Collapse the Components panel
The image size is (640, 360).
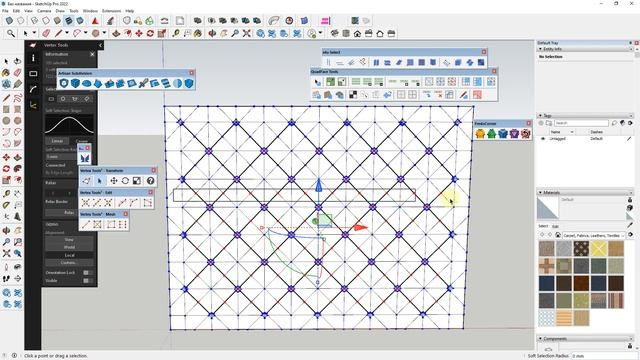tap(540, 339)
